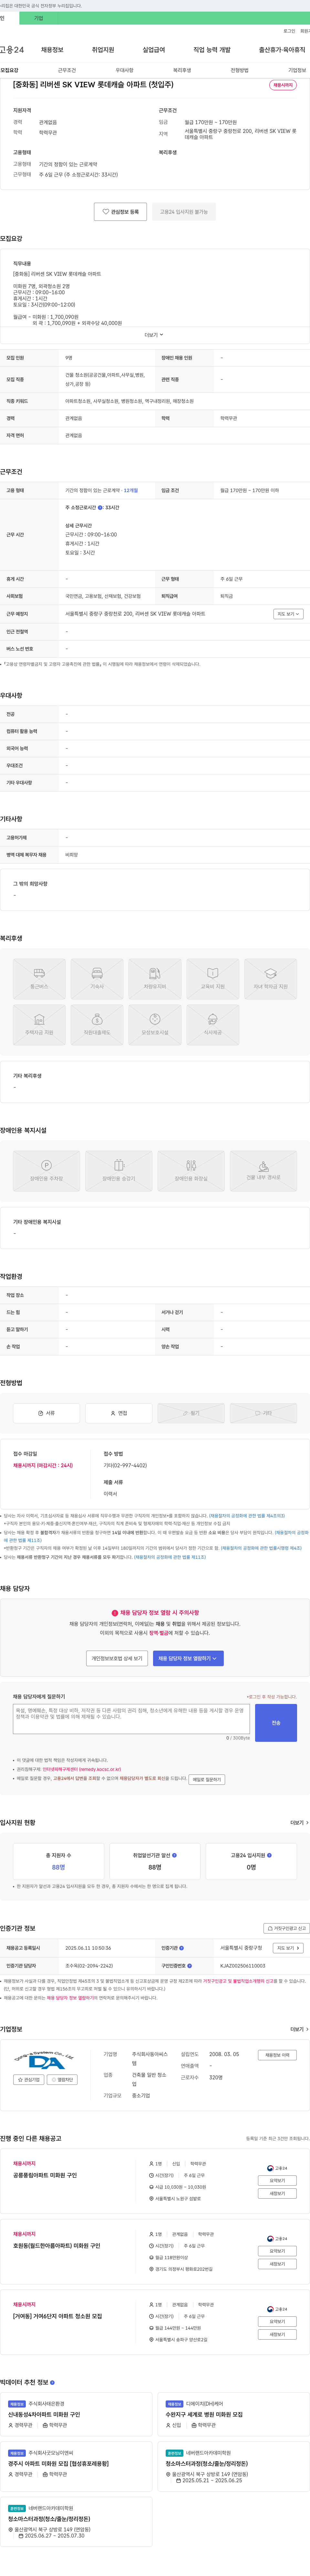
Task: Click the blue 전송 send button
Action: (x=276, y=1723)
